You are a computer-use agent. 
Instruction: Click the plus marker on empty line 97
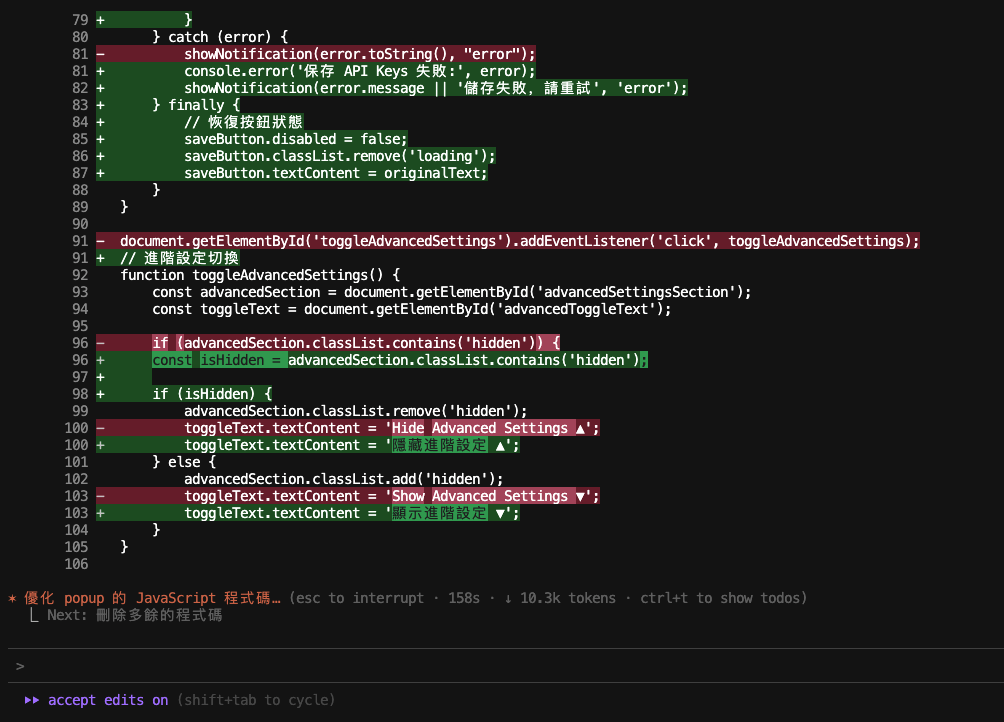pos(99,376)
